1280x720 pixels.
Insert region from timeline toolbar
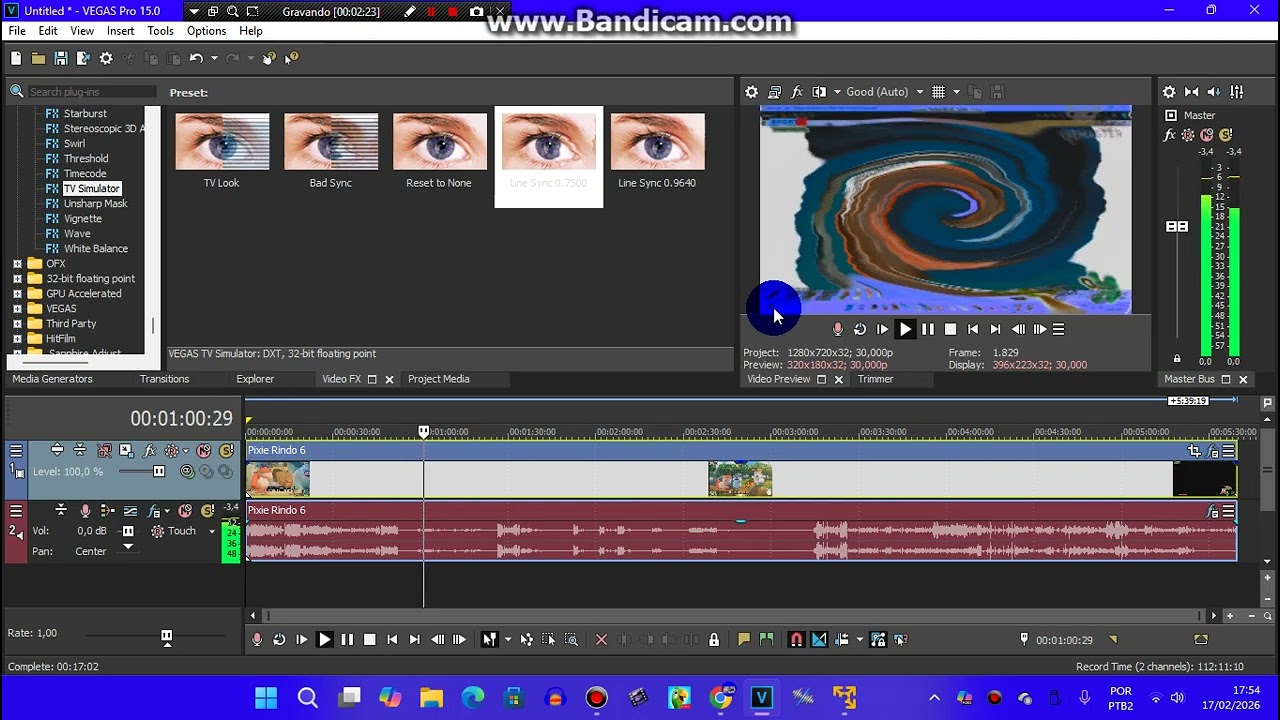click(x=767, y=640)
